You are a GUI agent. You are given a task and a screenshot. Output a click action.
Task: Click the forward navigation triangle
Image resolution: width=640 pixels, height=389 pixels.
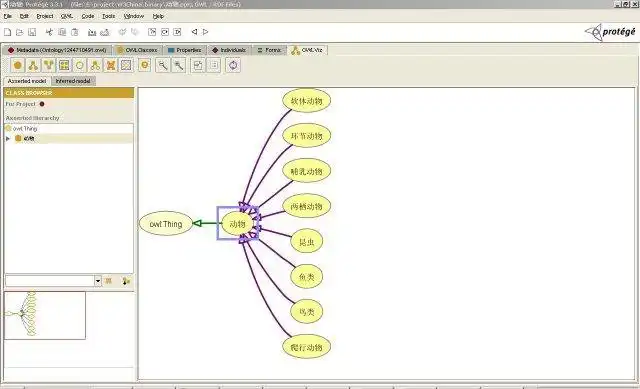[205, 31]
